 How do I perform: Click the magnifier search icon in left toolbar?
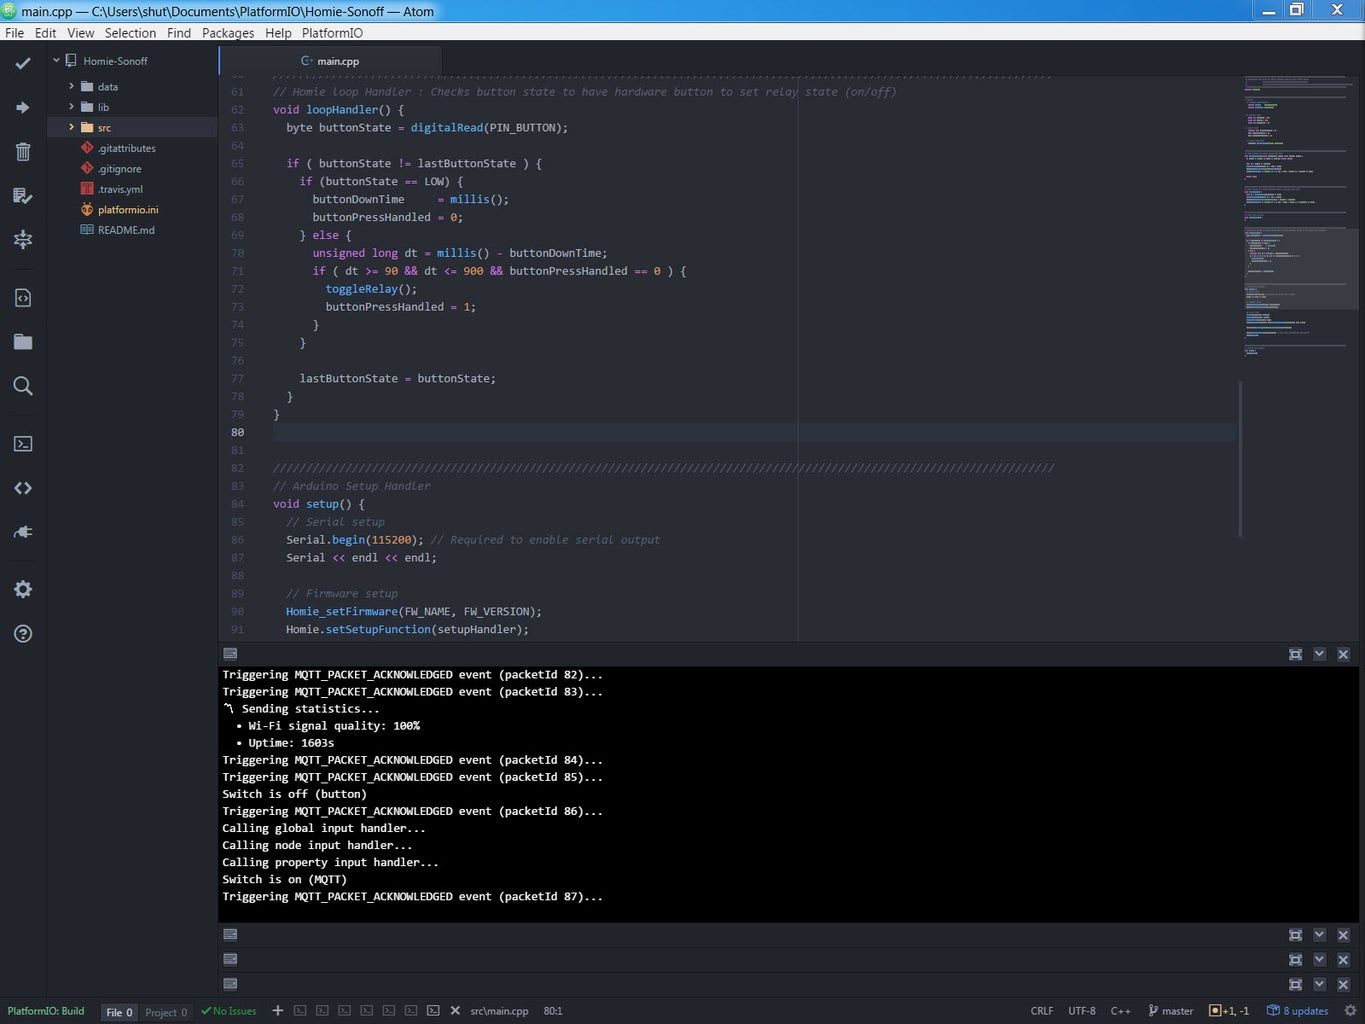tap(23, 386)
